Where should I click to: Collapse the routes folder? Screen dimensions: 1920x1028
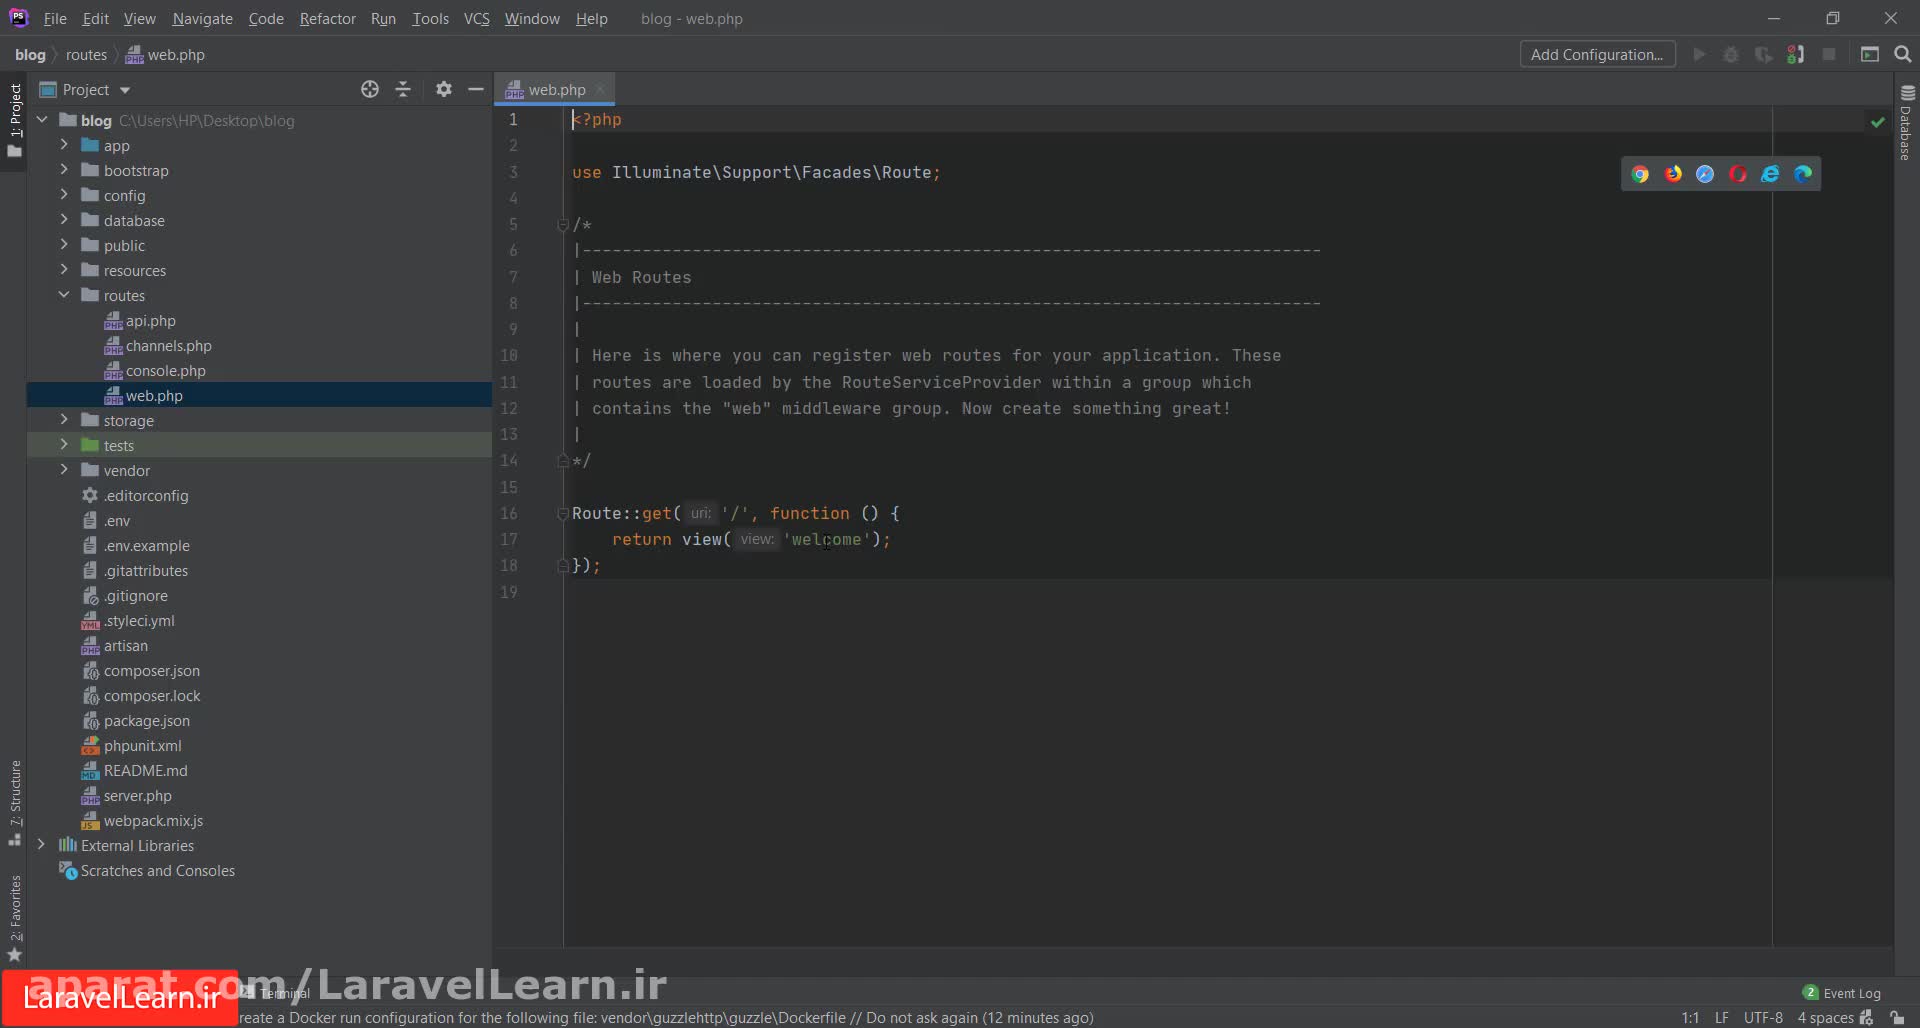click(64, 295)
